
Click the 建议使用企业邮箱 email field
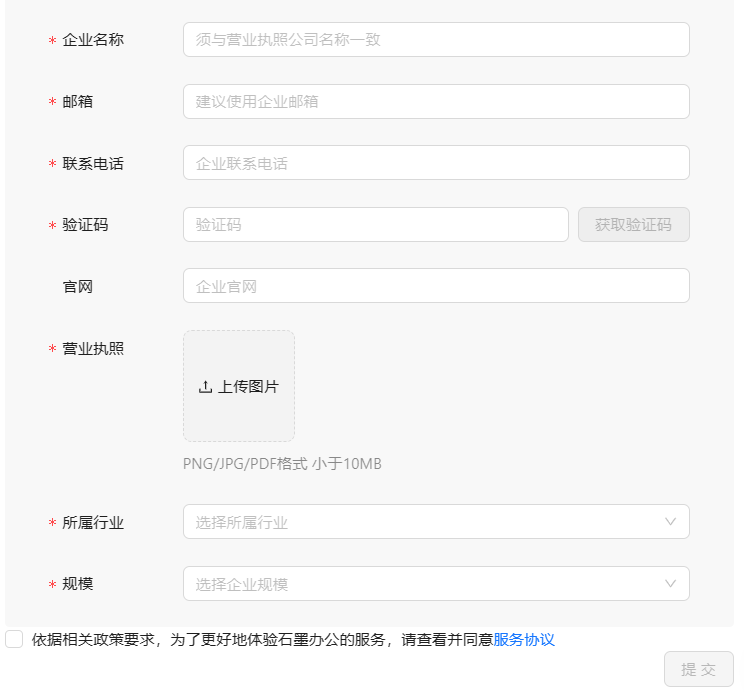coord(436,101)
